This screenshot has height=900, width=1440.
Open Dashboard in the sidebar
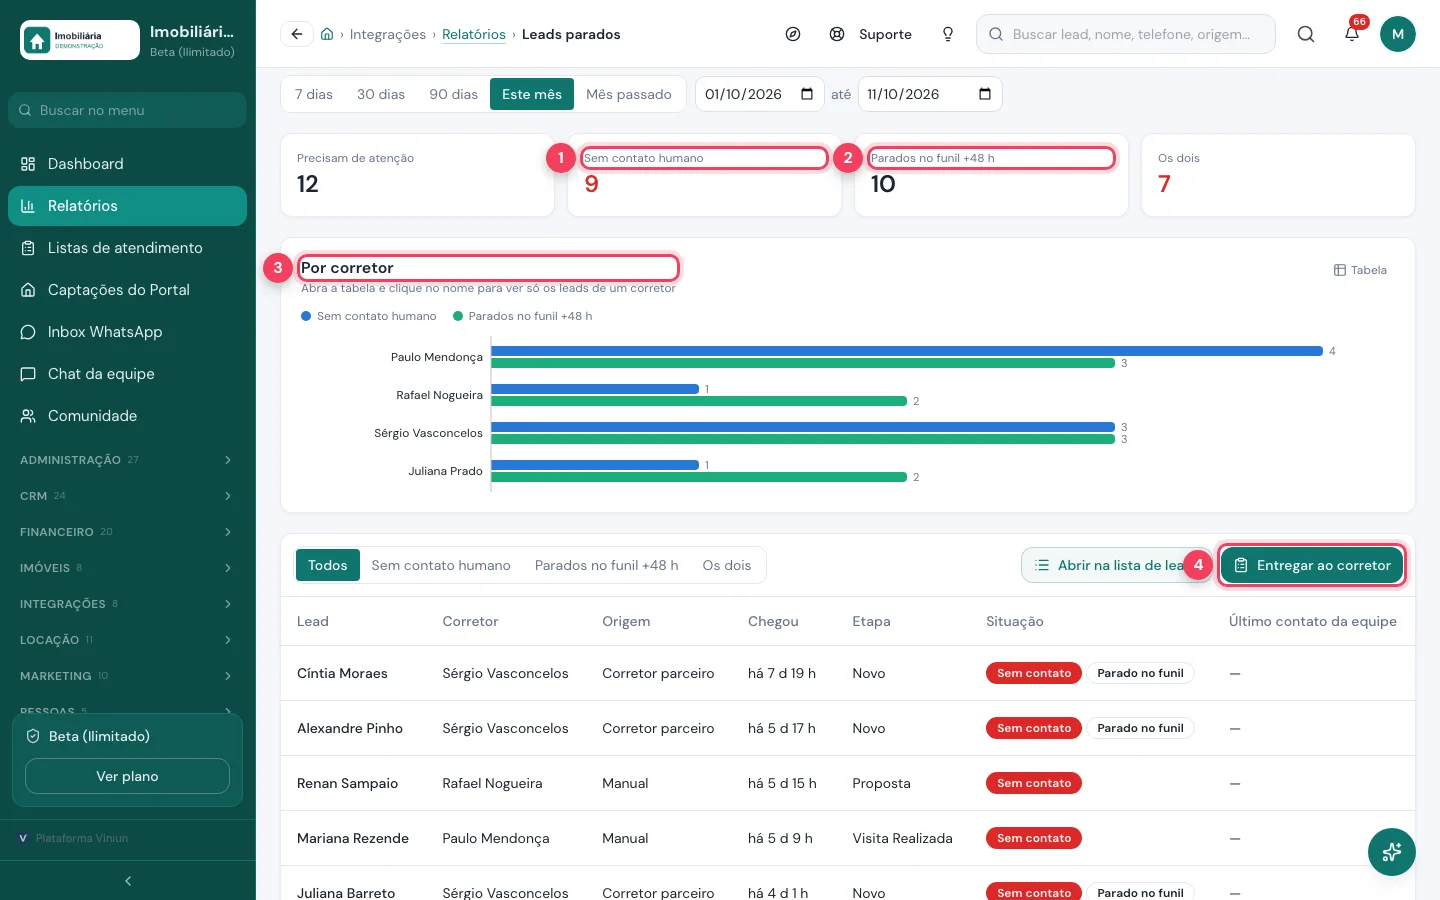click(x=128, y=164)
